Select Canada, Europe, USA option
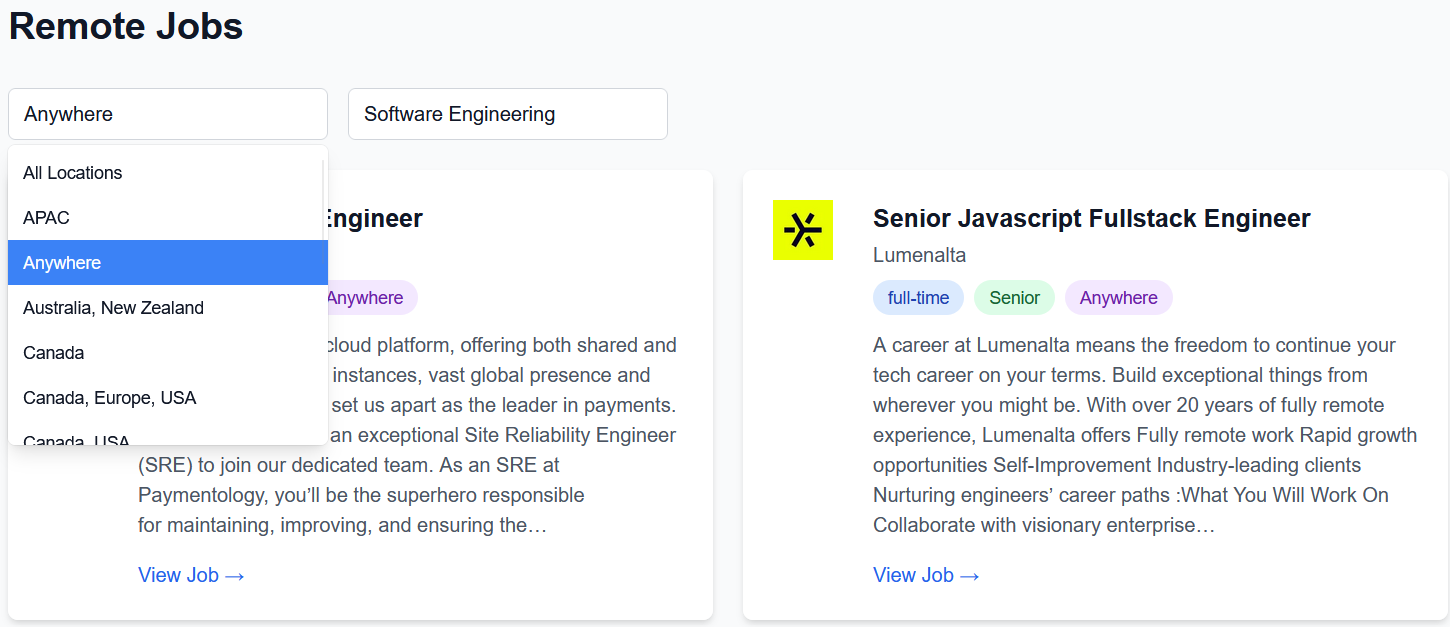The height and width of the screenshot is (627, 1450). [109, 398]
